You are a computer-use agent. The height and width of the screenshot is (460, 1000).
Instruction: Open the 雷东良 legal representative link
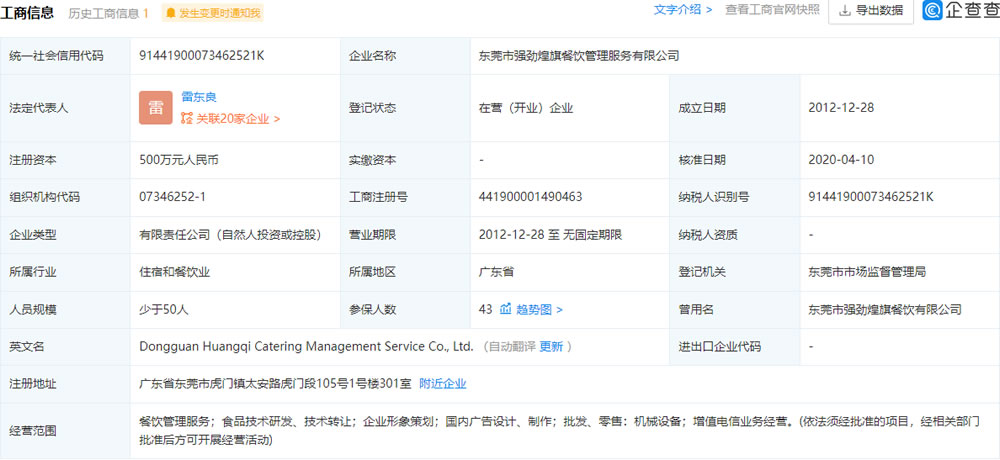pyautogui.click(x=199, y=97)
